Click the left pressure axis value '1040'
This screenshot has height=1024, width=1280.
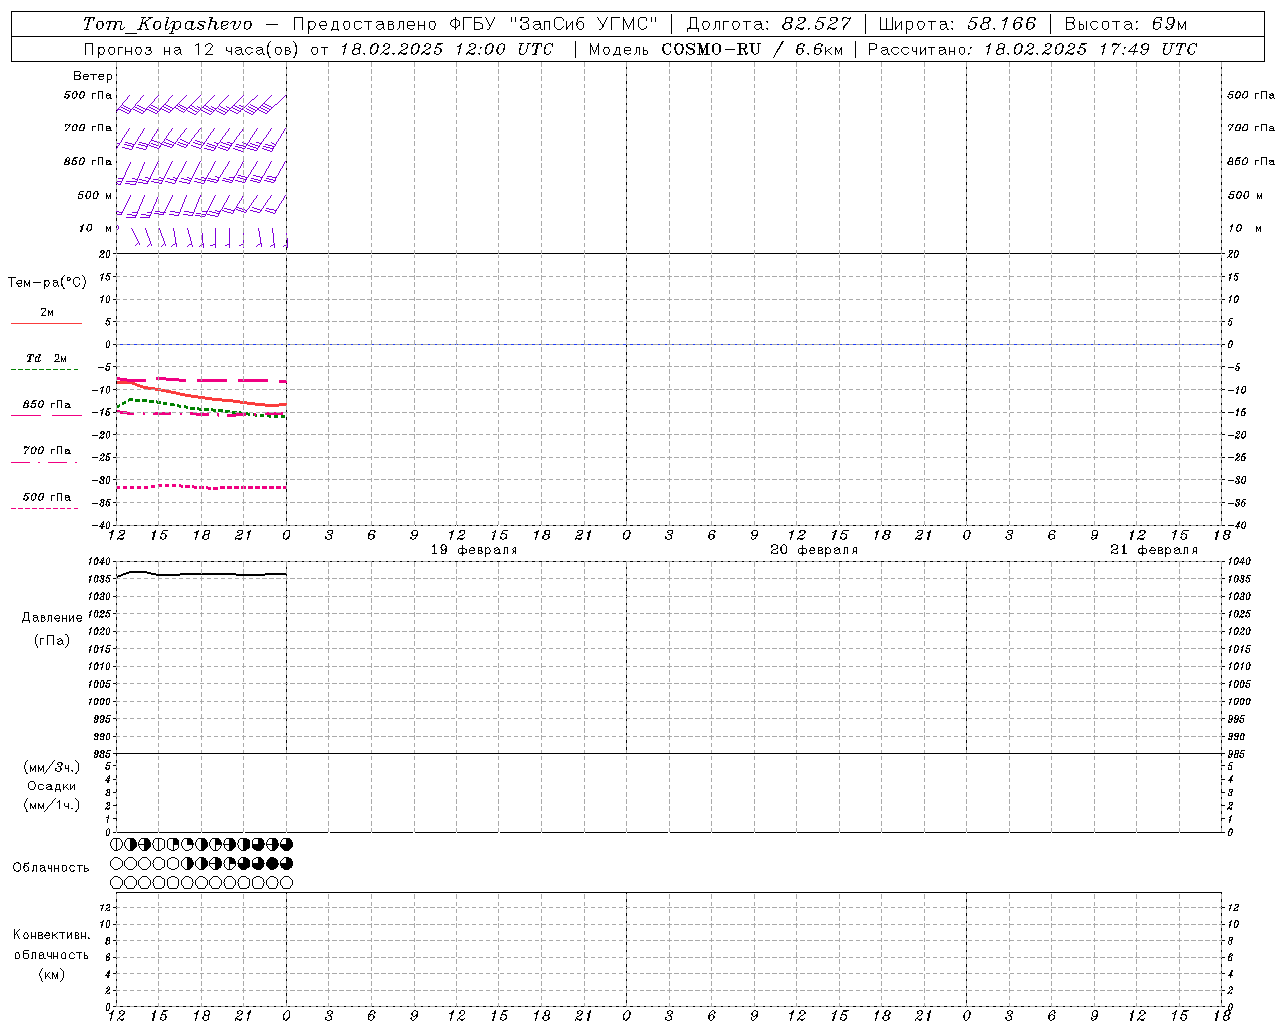coord(100,562)
